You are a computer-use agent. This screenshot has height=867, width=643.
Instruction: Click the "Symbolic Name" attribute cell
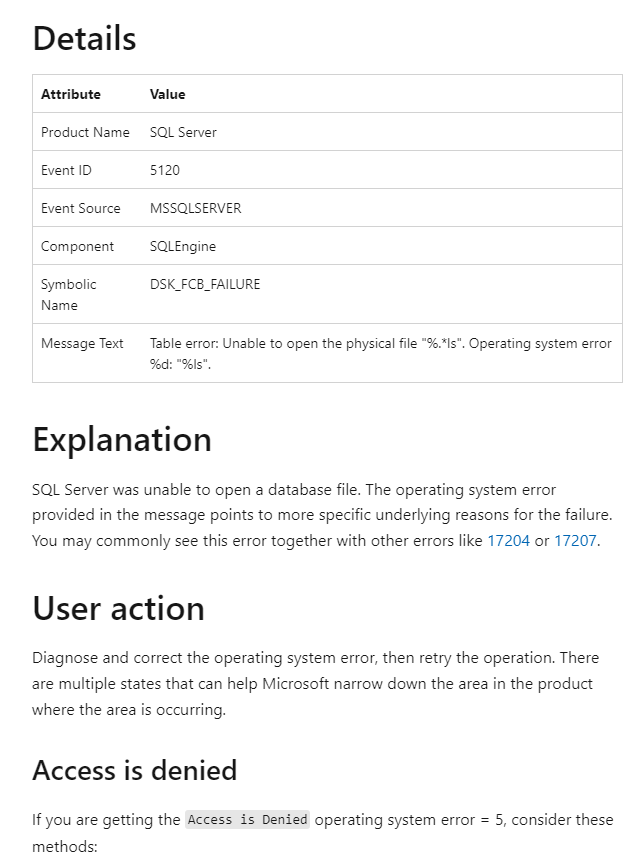point(68,294)
